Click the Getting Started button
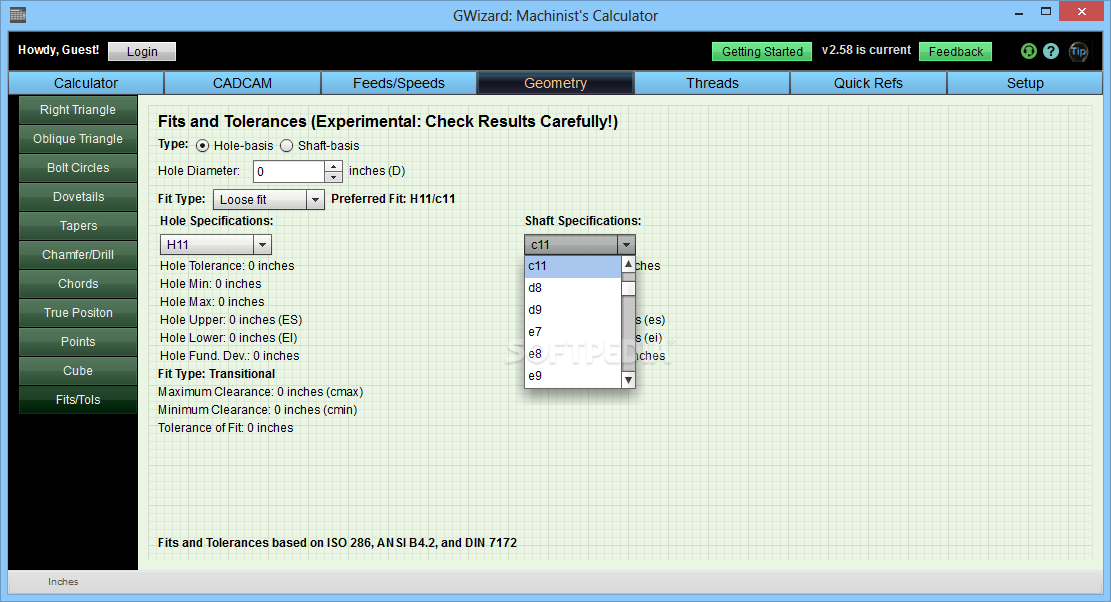The image size is (1111, 602). pyautogui.click(x=762, y=52)
